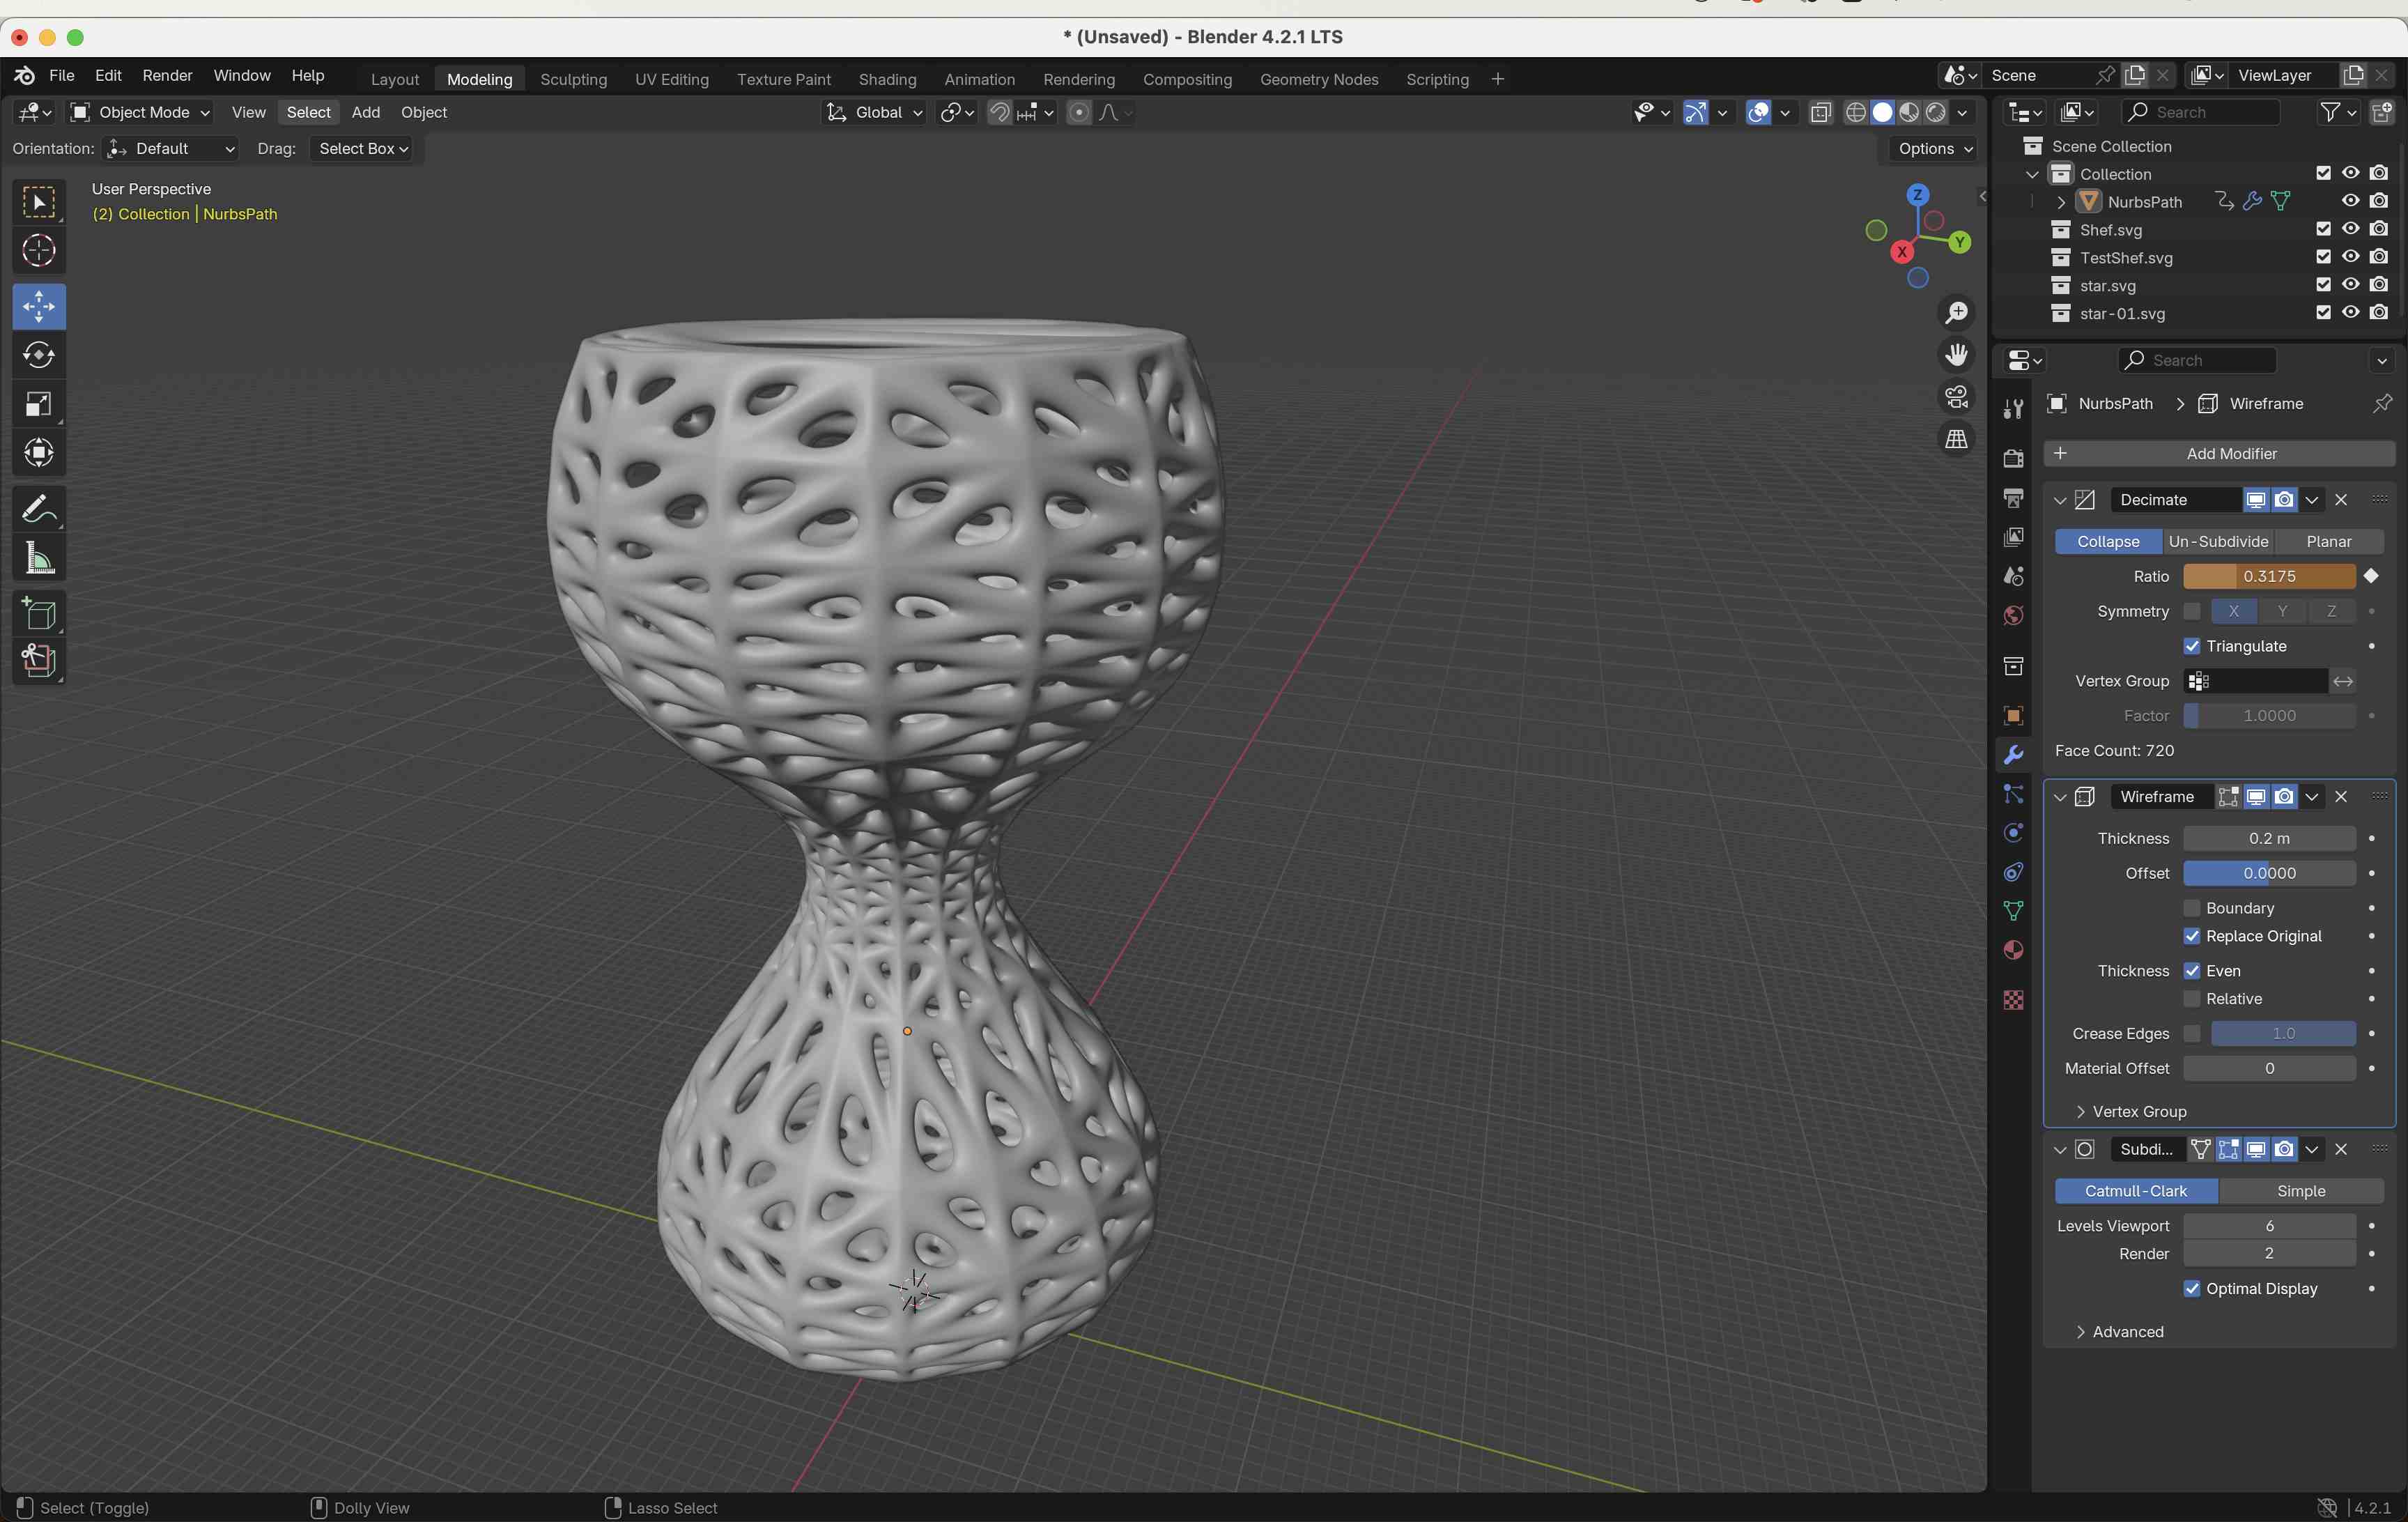This screenshot has width=2408, height=1522.
Task: Select the Cursor tool in toolbar
Action: 39,250
